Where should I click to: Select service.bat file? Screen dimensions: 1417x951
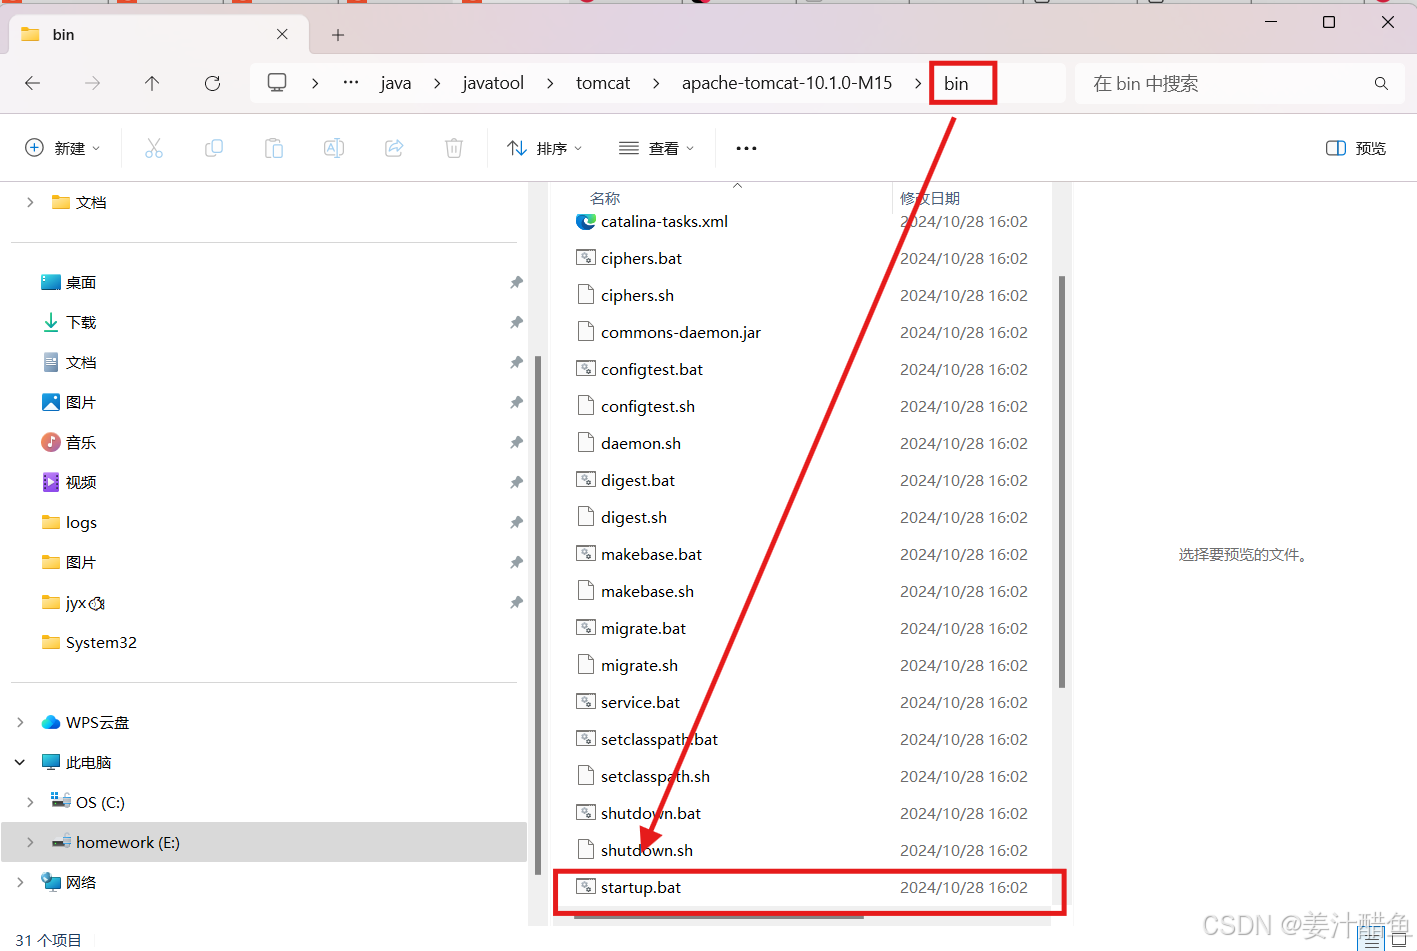click(x=640, y=702)
